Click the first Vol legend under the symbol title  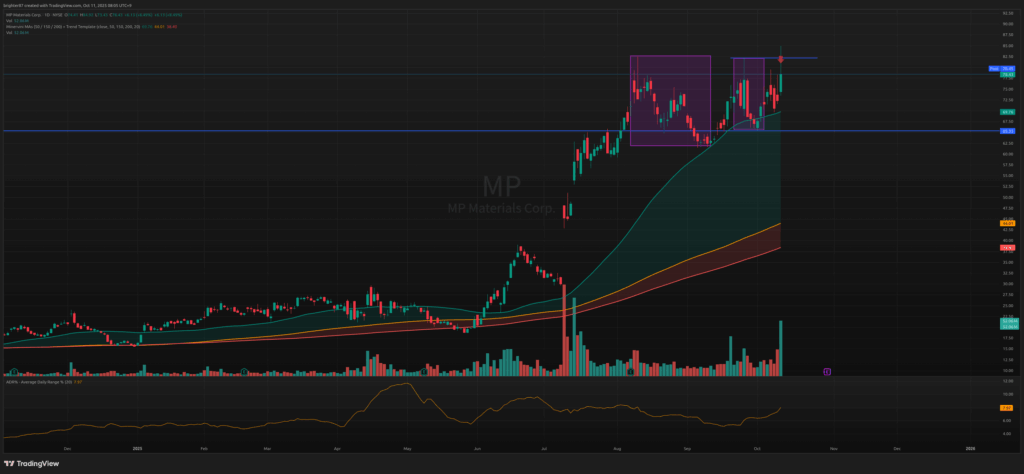12,22
